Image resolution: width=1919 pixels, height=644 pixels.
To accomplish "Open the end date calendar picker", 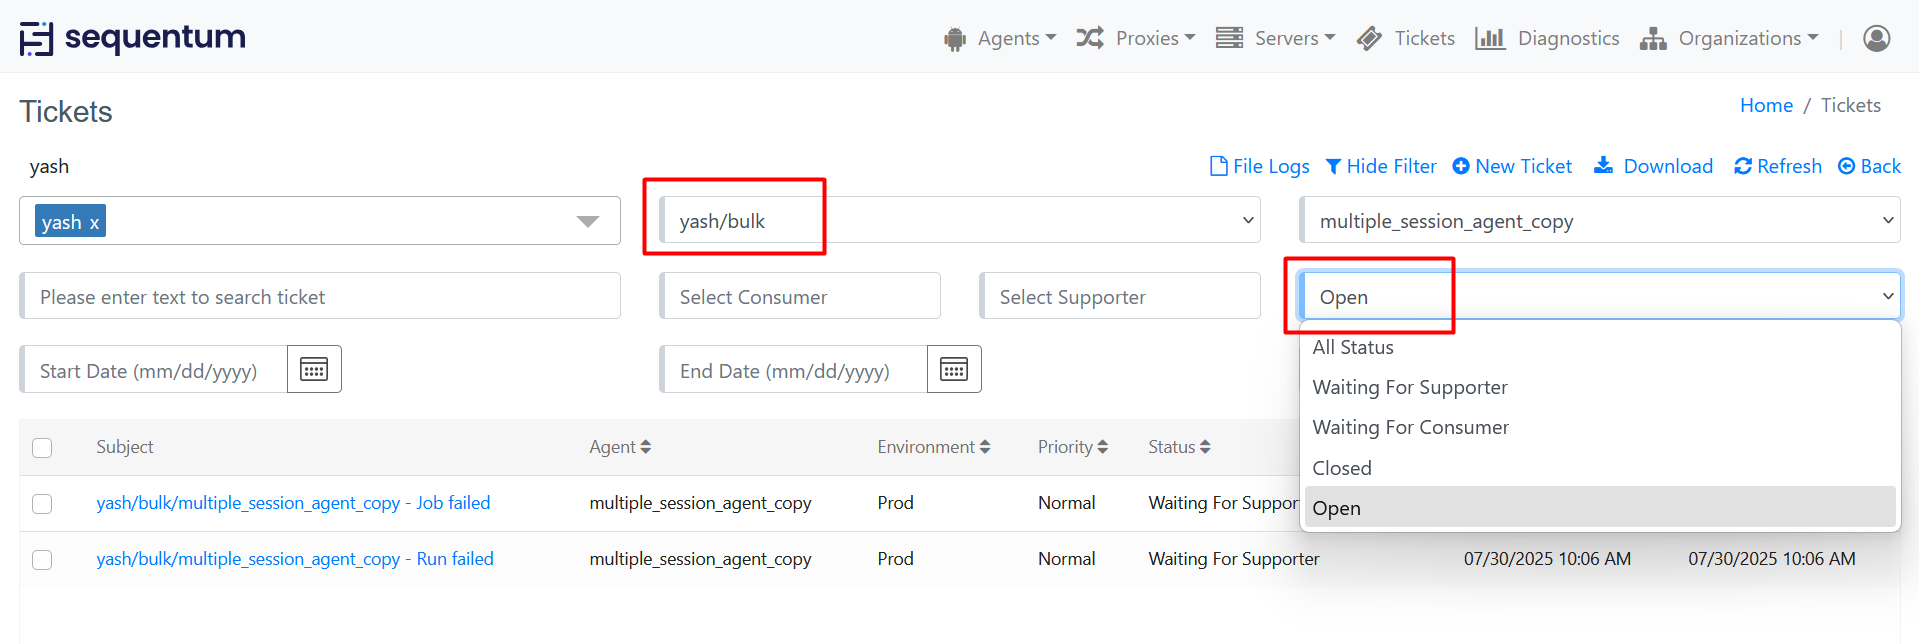I will click(x=954, y=370).
